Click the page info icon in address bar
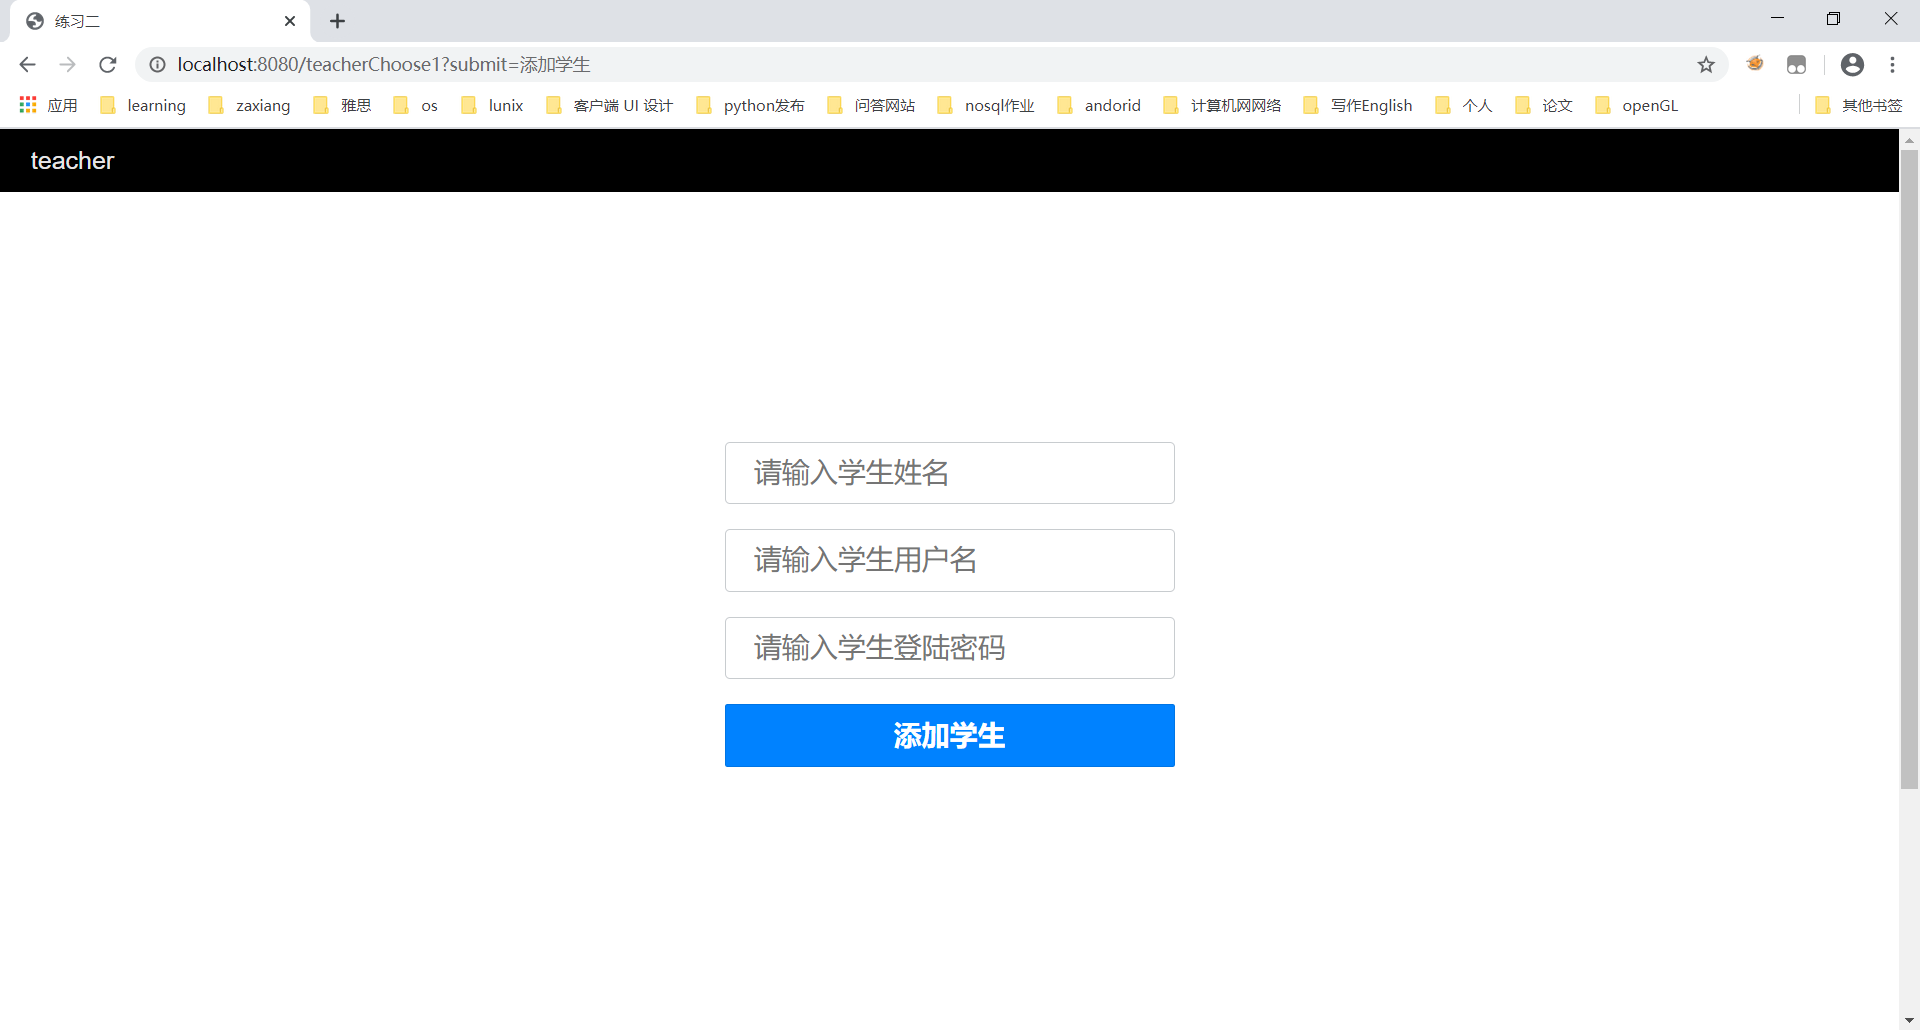 pyautogui.click(x=157, y=64)
